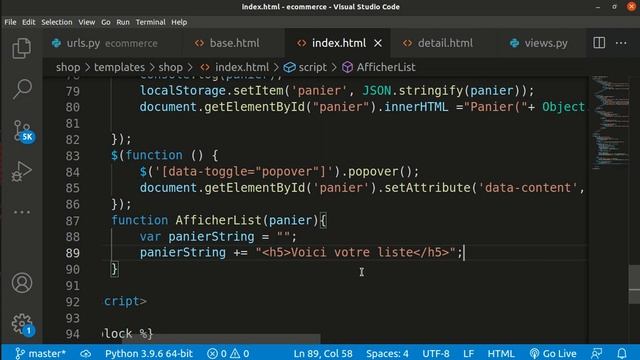
Task: Open the View menu
Action: coord(87,22)
